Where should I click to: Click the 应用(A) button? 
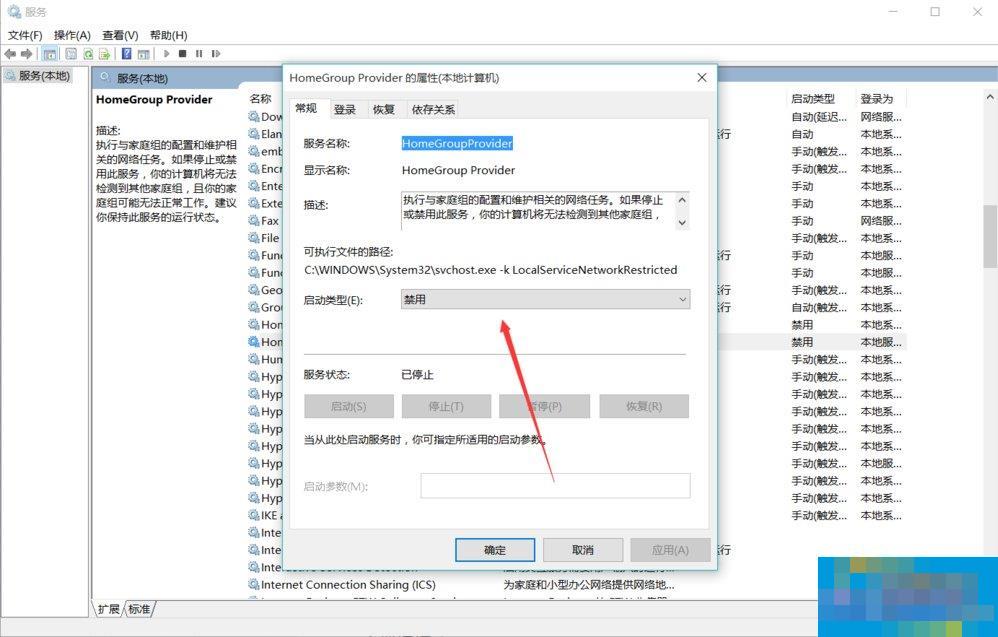pos(670,550)
